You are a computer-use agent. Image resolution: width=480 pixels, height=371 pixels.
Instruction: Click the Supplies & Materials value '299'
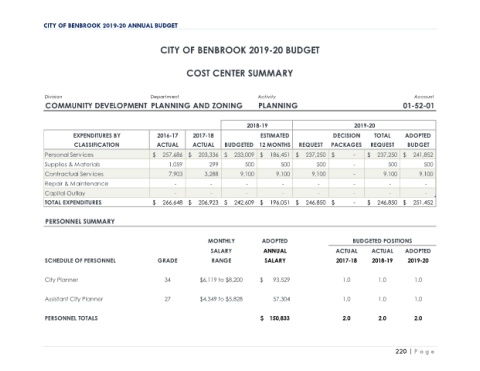214,164
